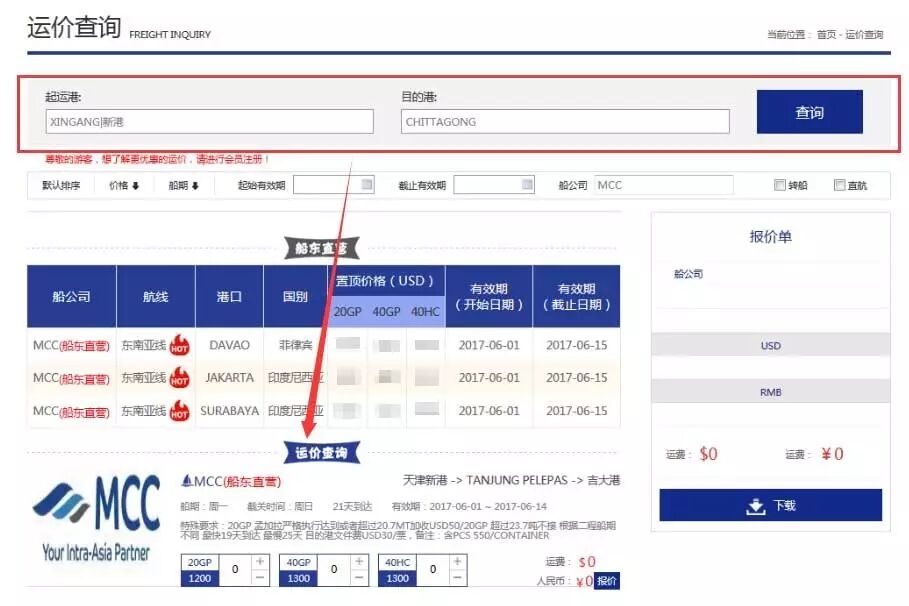Go to 首页 via breadcrumb

pos(826,34)
